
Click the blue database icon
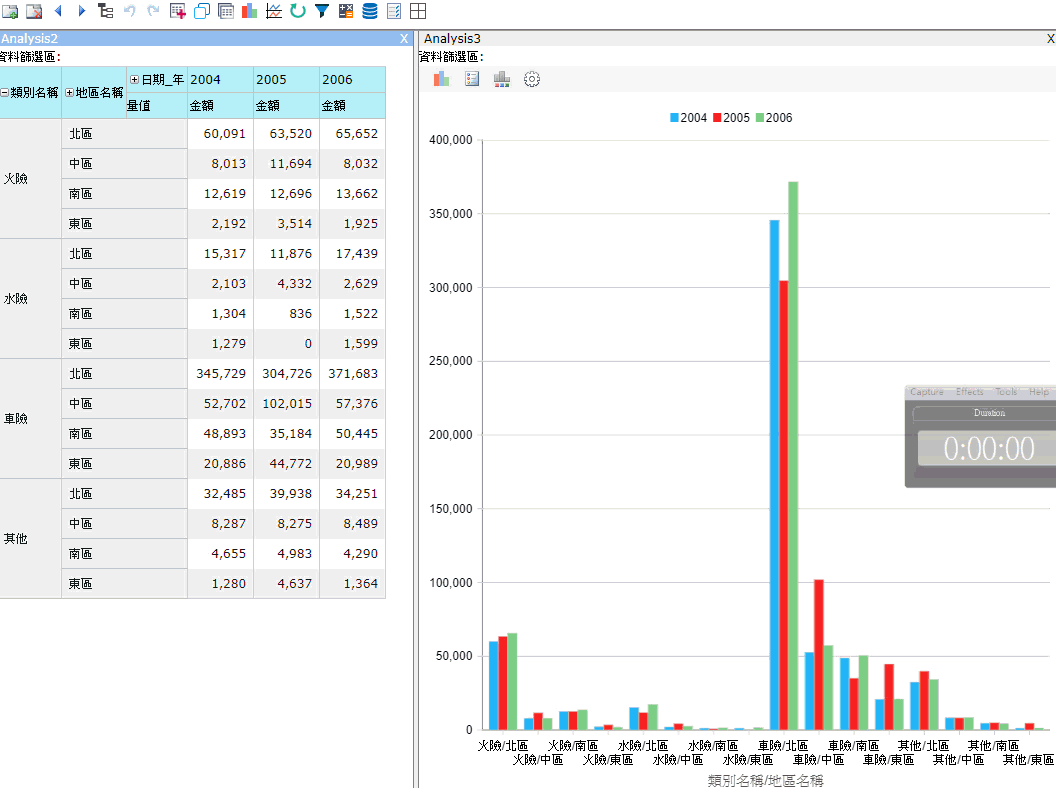pyautogui.click(x=370, y=11)
